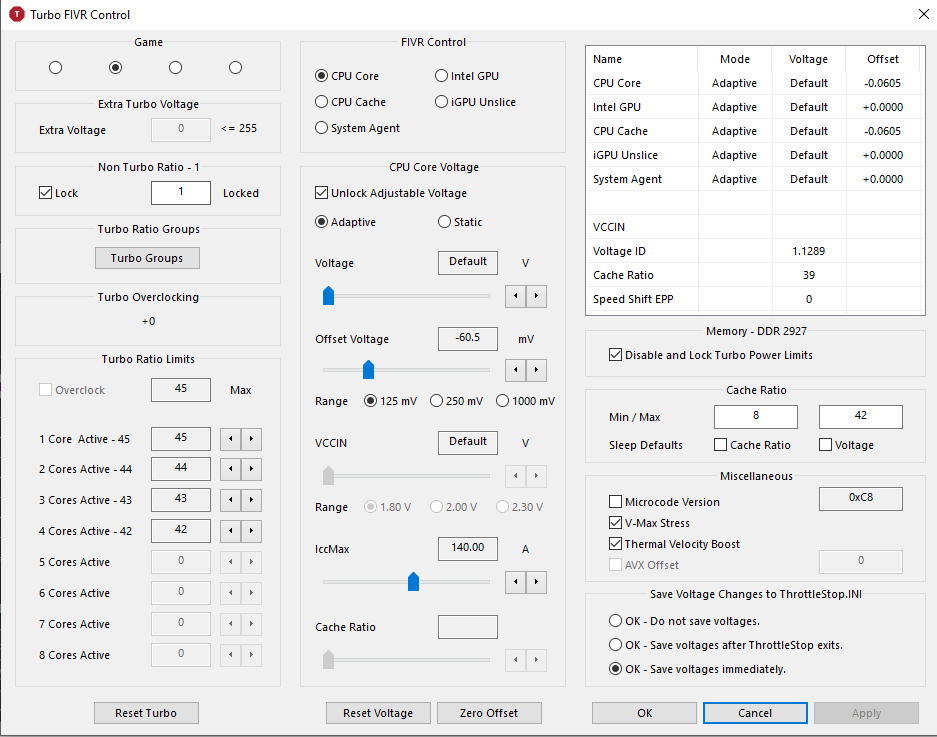Click the Zero Offset button

(x=488, y=713)
